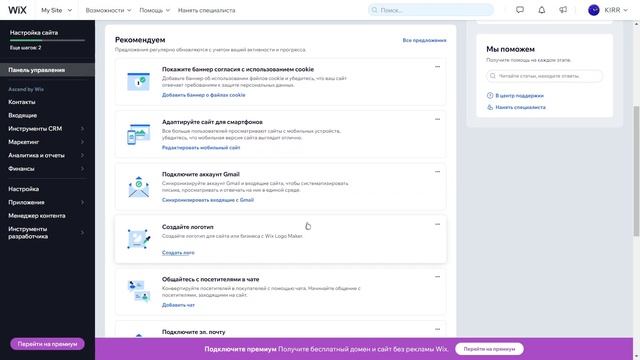This screenshot has width=640, height=360.
Task: Click the help center question icon
Action: coord(490,96)
